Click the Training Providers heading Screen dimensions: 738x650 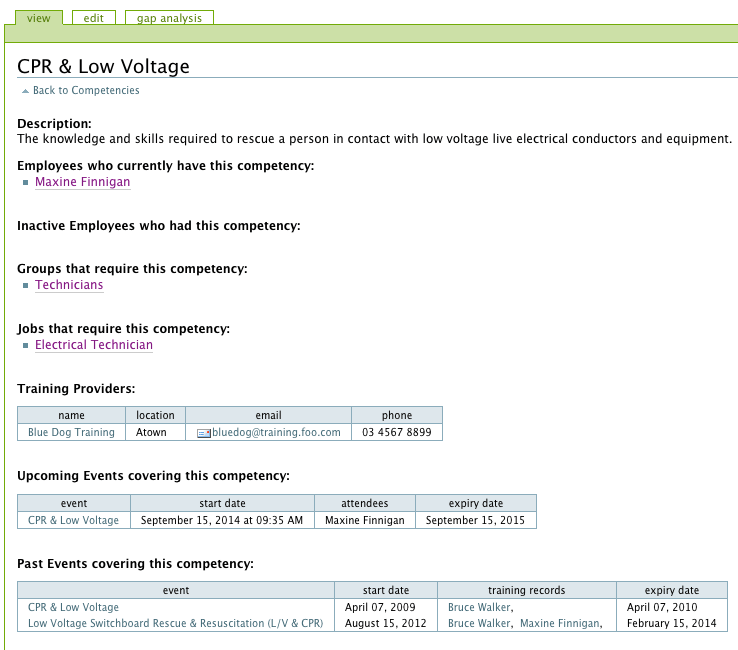76,389
